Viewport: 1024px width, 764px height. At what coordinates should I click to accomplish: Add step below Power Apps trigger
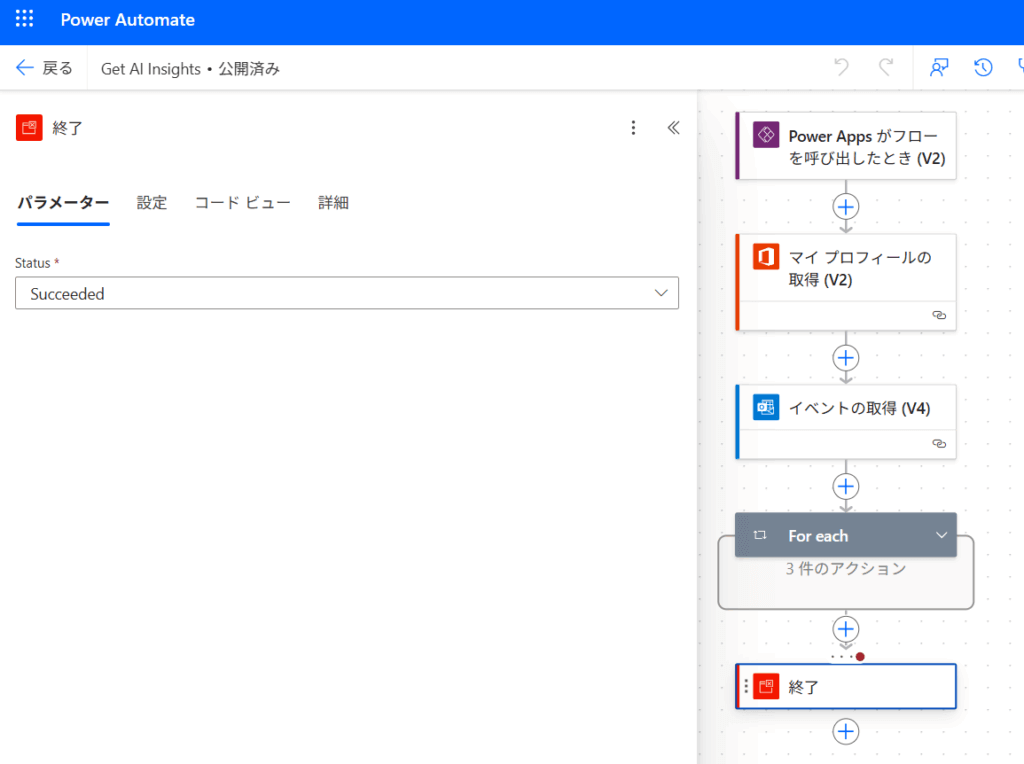[846, 207]
